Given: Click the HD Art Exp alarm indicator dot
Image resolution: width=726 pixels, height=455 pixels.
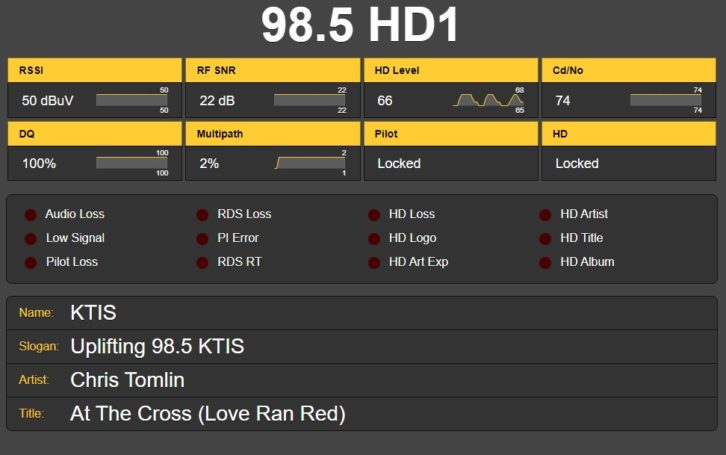Looking at the screenshot, I should 374,262.
